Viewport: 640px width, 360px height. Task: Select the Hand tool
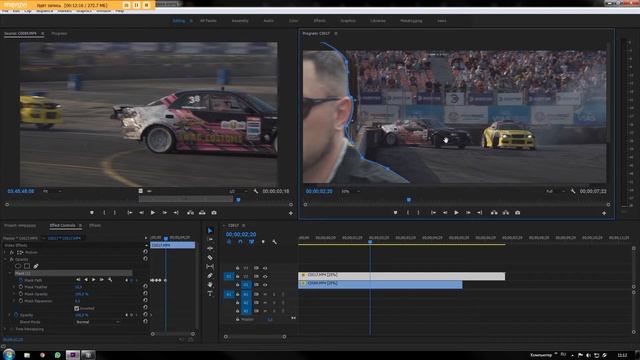click(210, 284)
